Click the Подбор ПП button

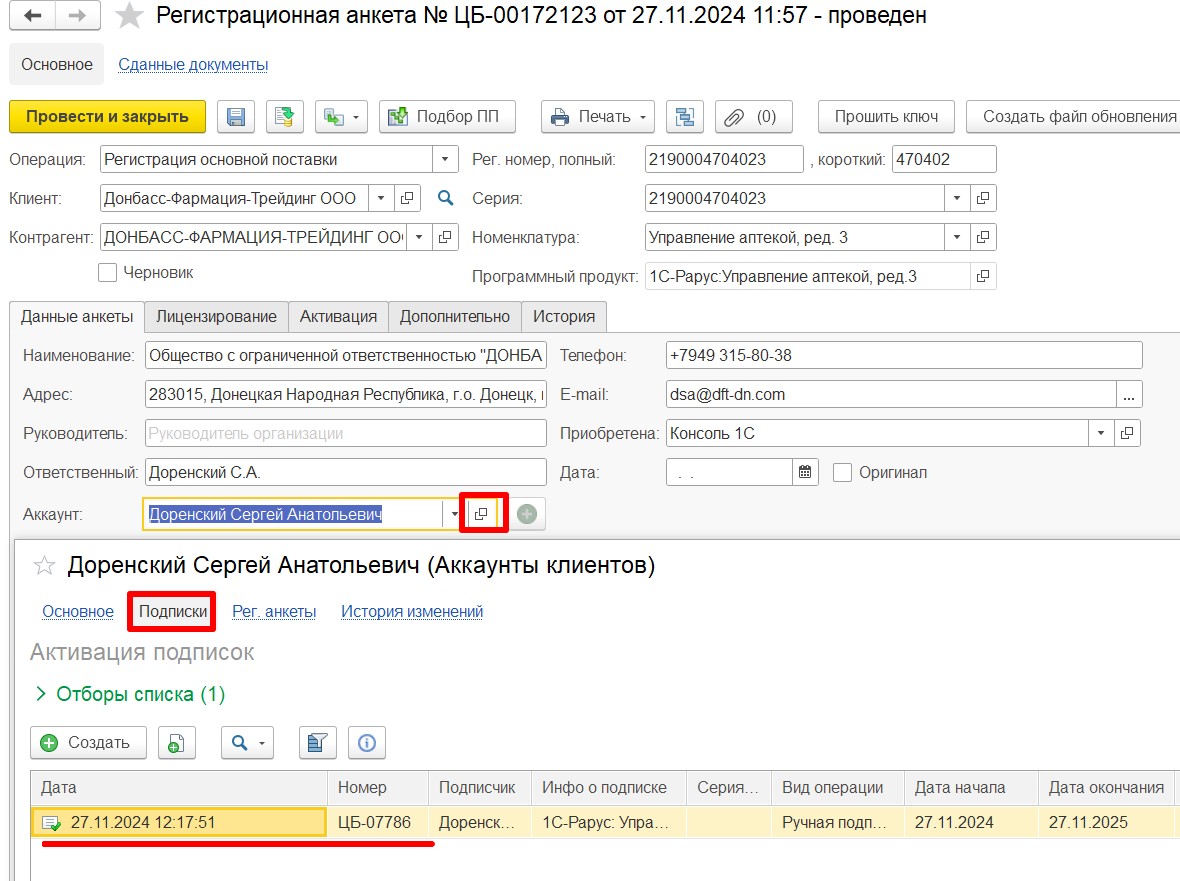click(447, 117)
